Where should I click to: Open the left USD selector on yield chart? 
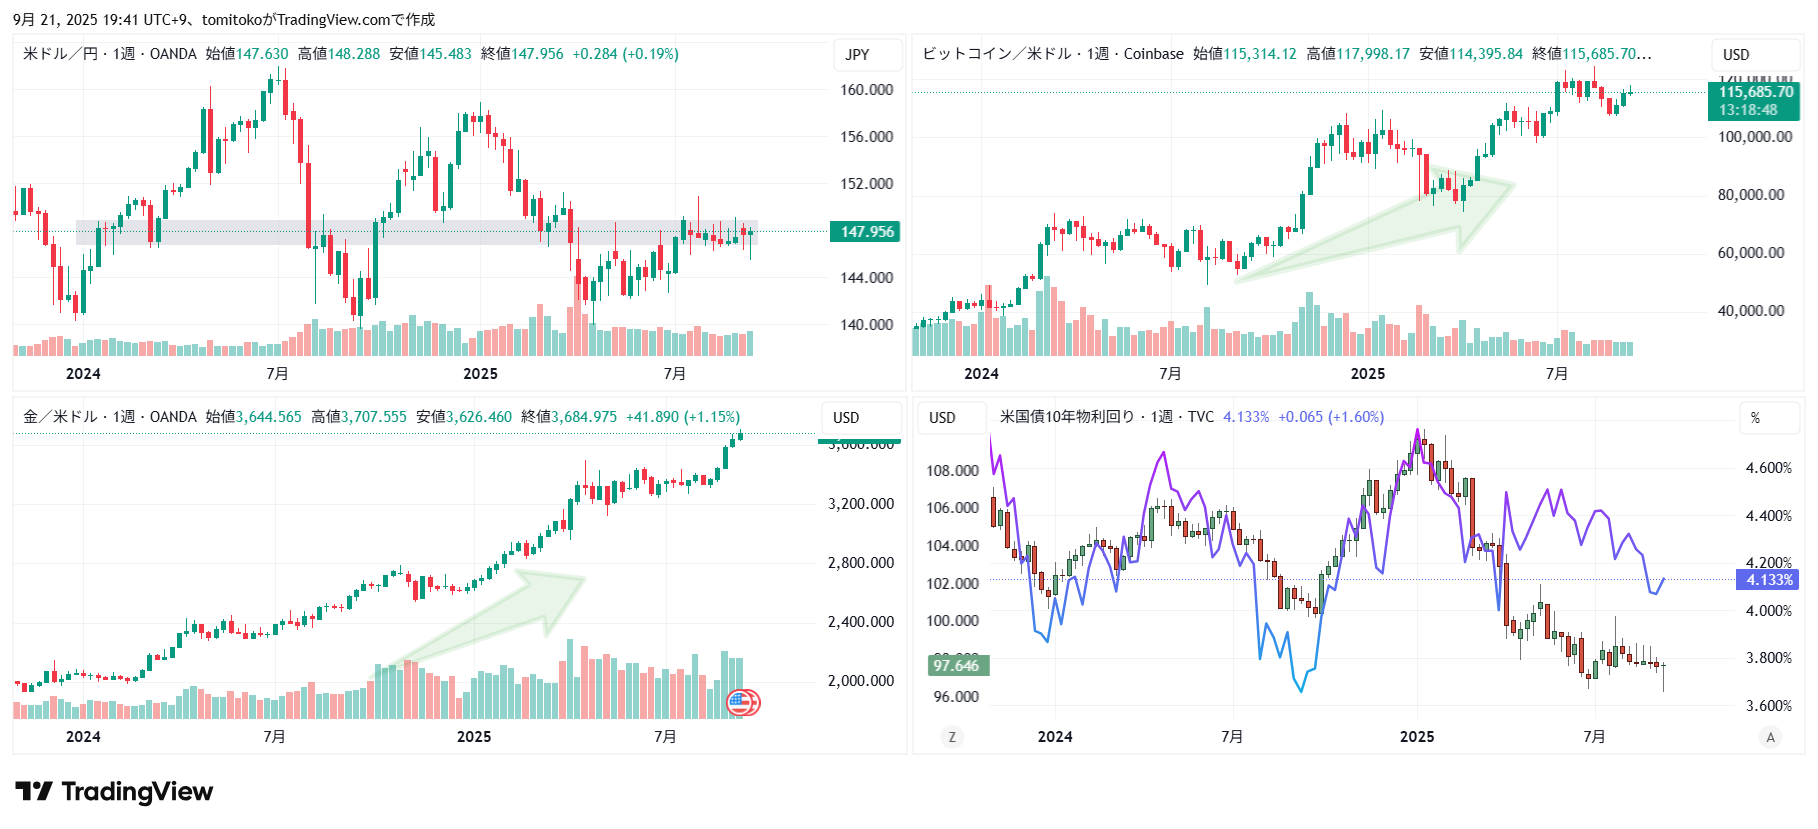click(x=942, y=418)
